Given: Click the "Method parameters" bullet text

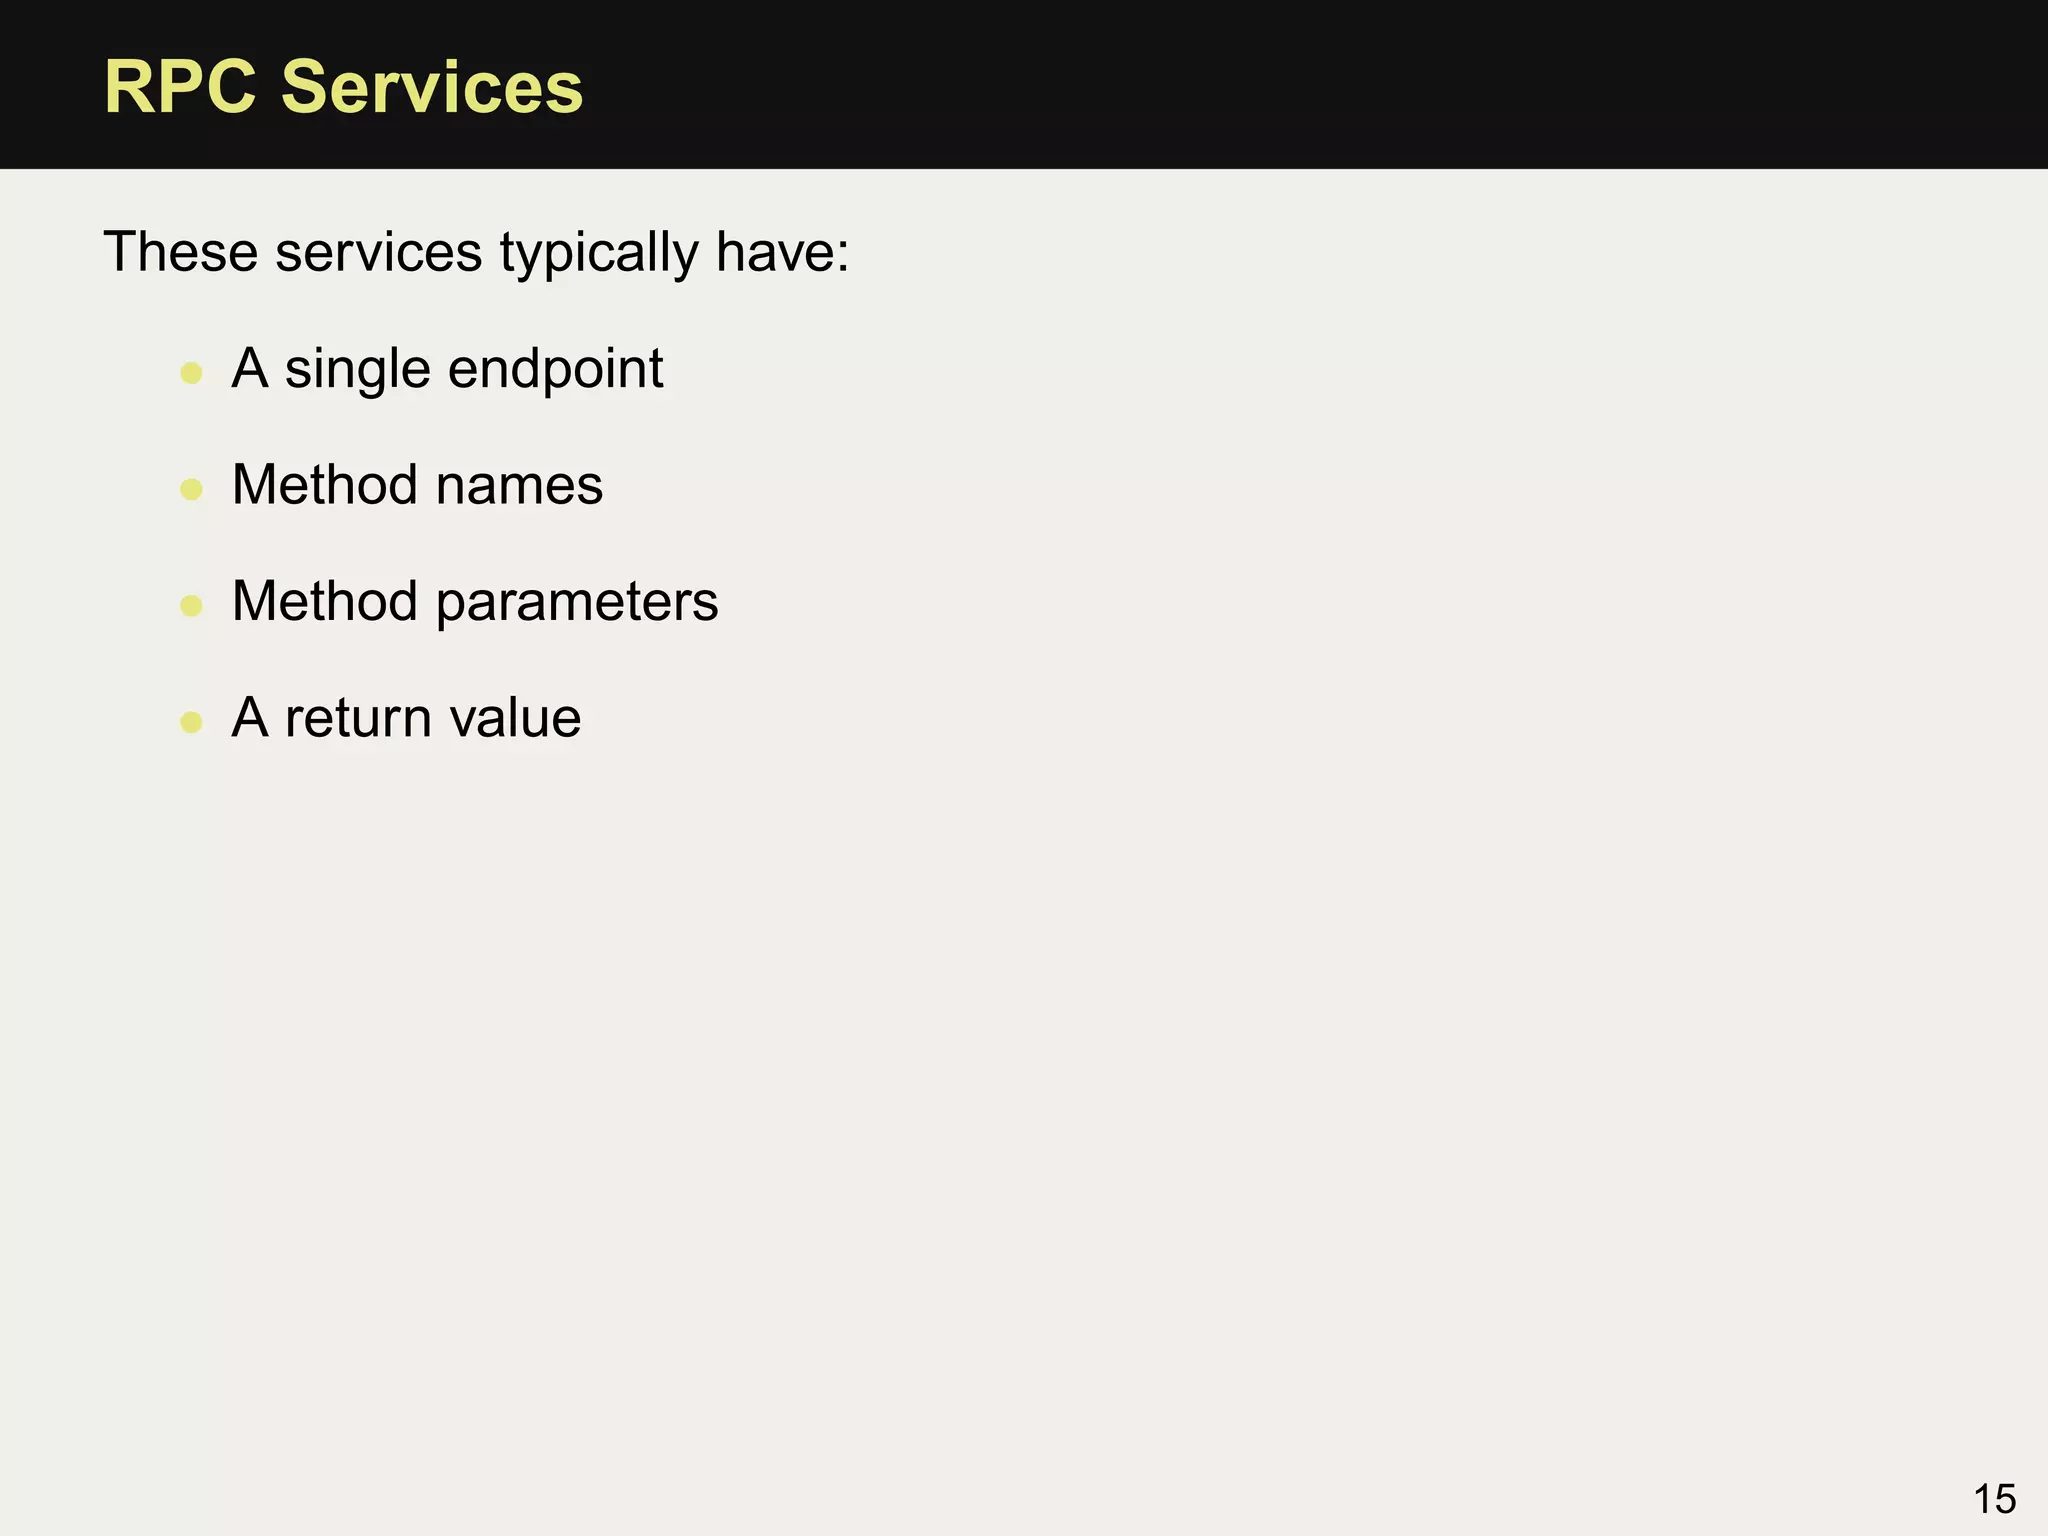Looking at the screenshot, I should [475, 602].
